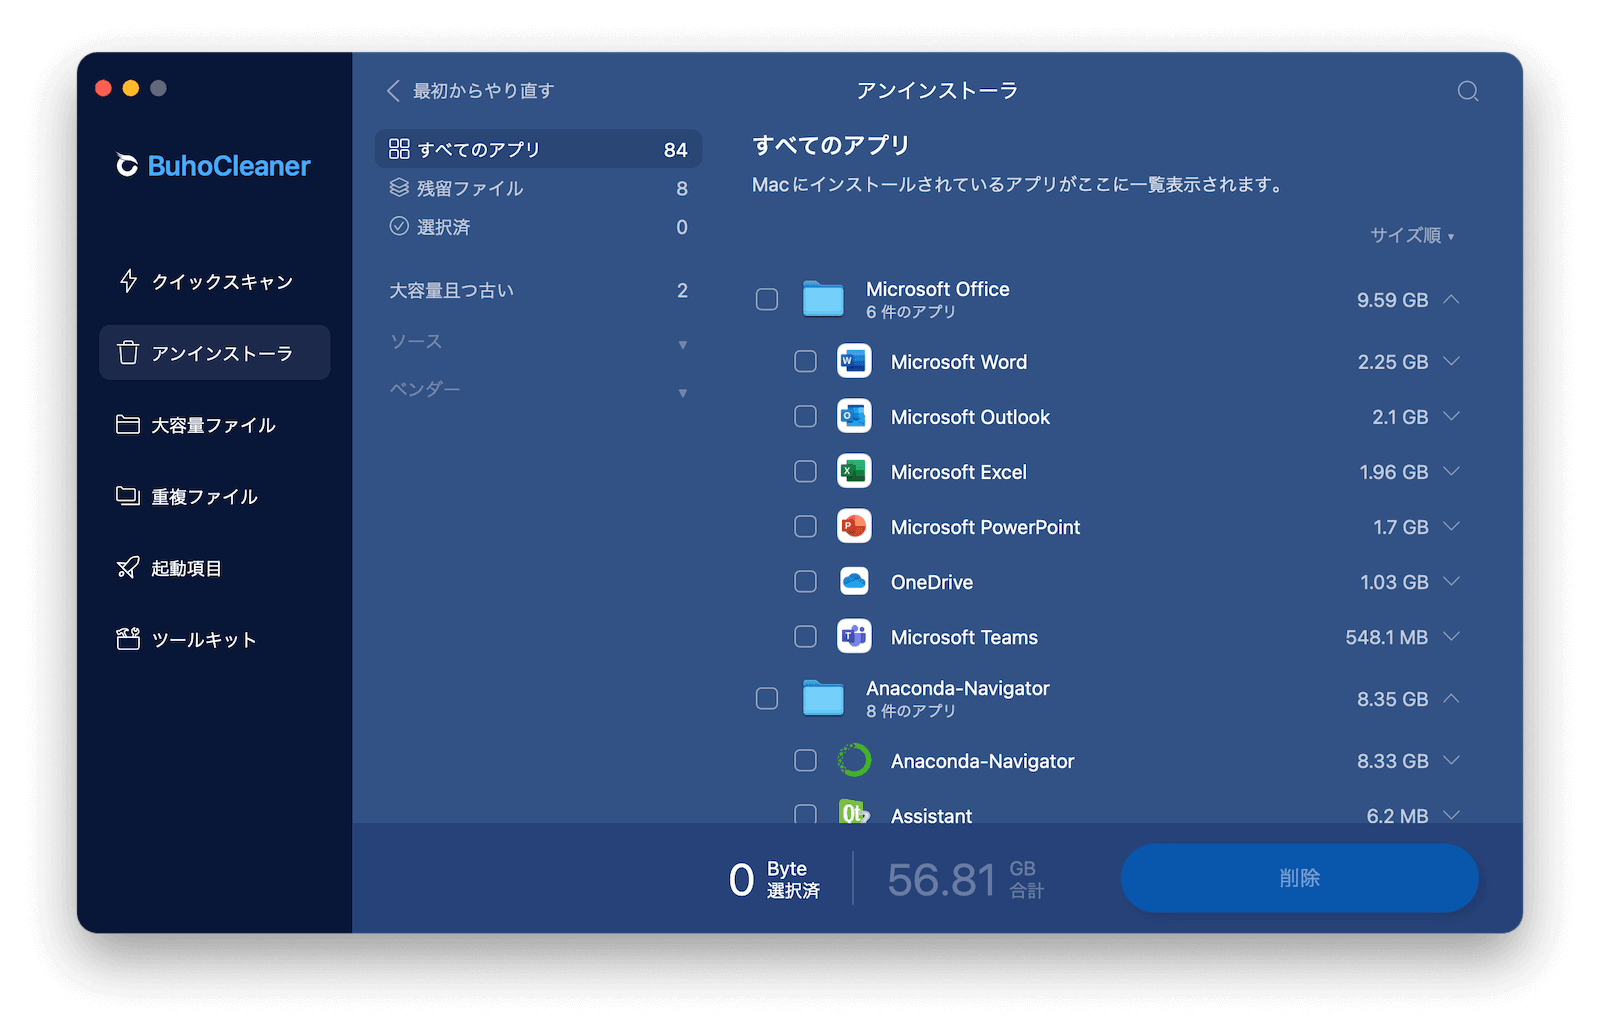Image resolution: width=1600 pixels, height=1035 pixels.
Task: Select the 残留ファイル category
Action: coord(538,188)
